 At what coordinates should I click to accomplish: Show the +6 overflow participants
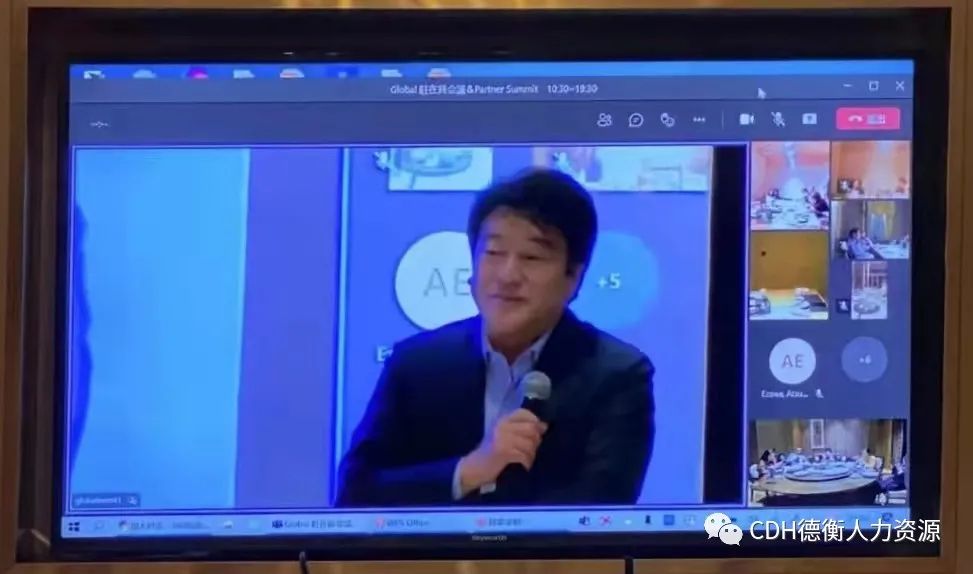coord(864,359)
